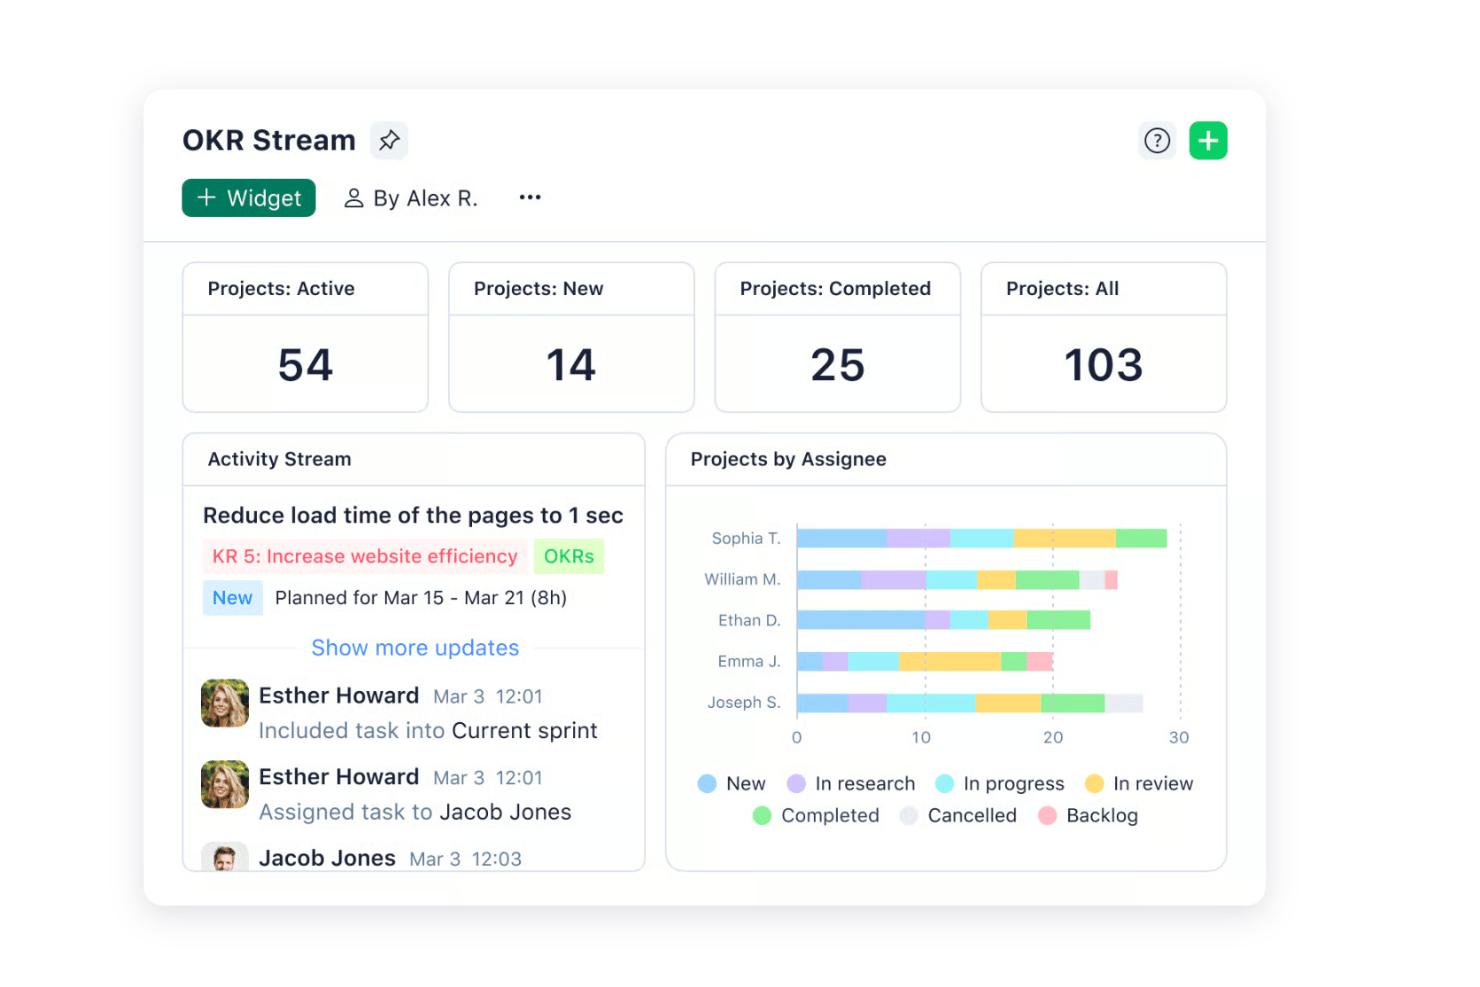Click the New status label
This screenshot has width=1480, height=987.
[232, 598]
